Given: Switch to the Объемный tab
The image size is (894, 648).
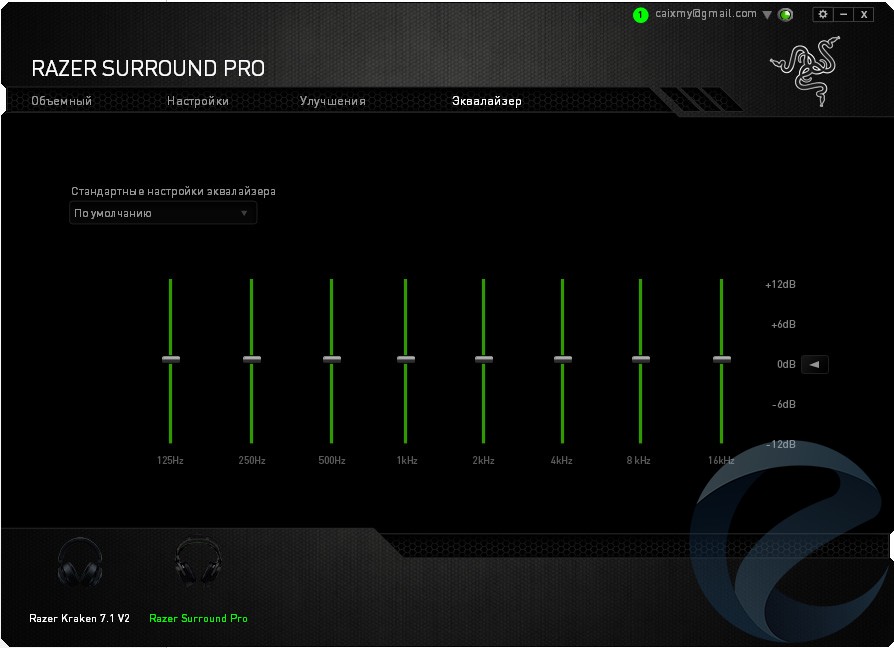Looking at the screenshot, I should (x=61, y=101).
